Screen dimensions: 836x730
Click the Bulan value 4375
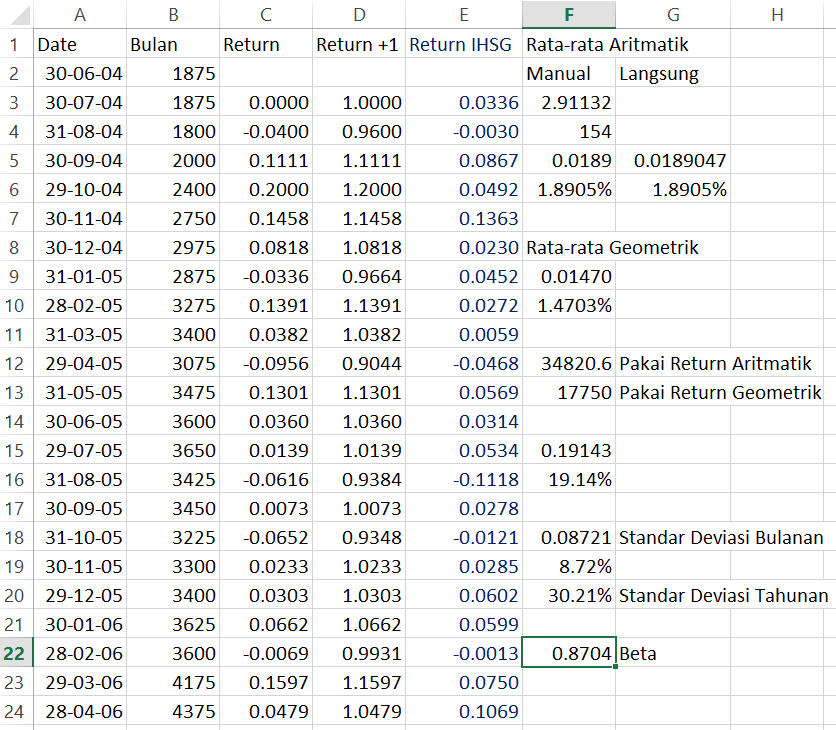pyautogui.click(x=173, y=712)
